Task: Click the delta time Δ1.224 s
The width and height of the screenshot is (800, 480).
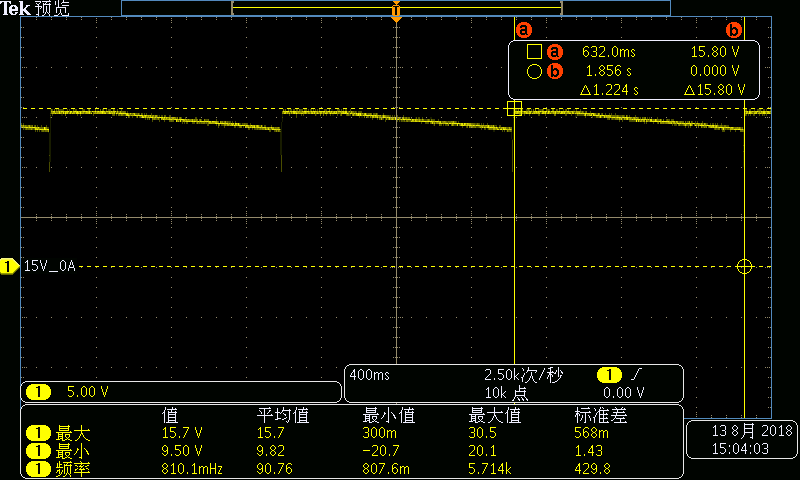Action: (609, 90)
